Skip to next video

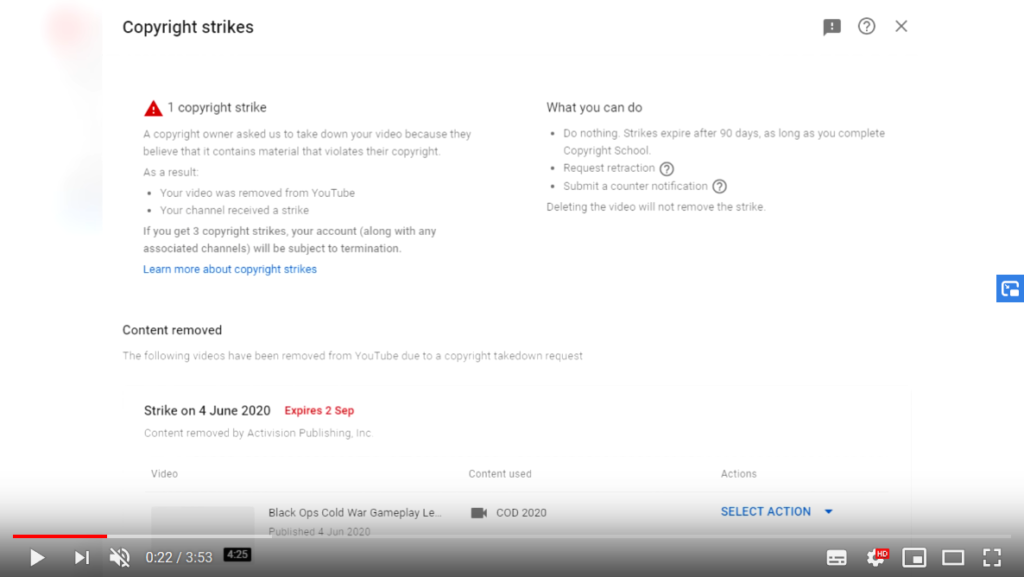tap(82, 557)
